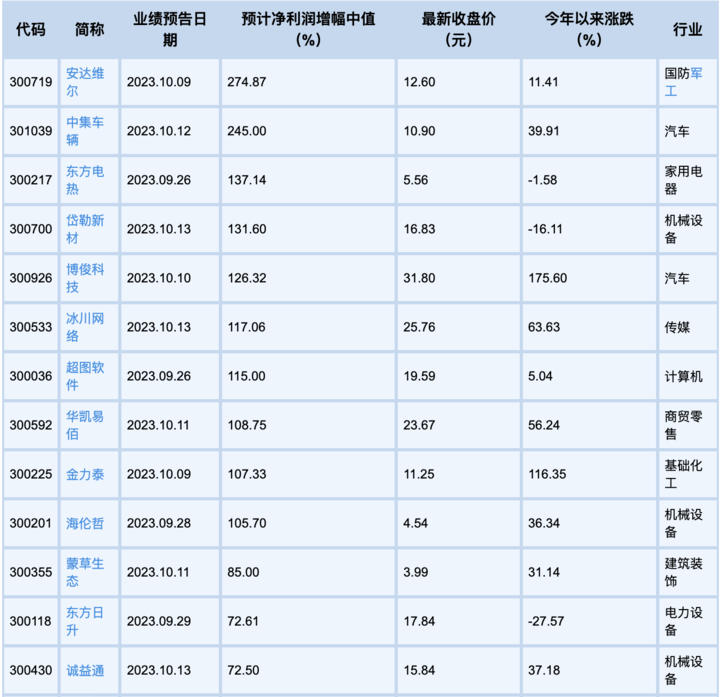Select stock code 300926
Screen dimensions: 720x697
[31, 278]
